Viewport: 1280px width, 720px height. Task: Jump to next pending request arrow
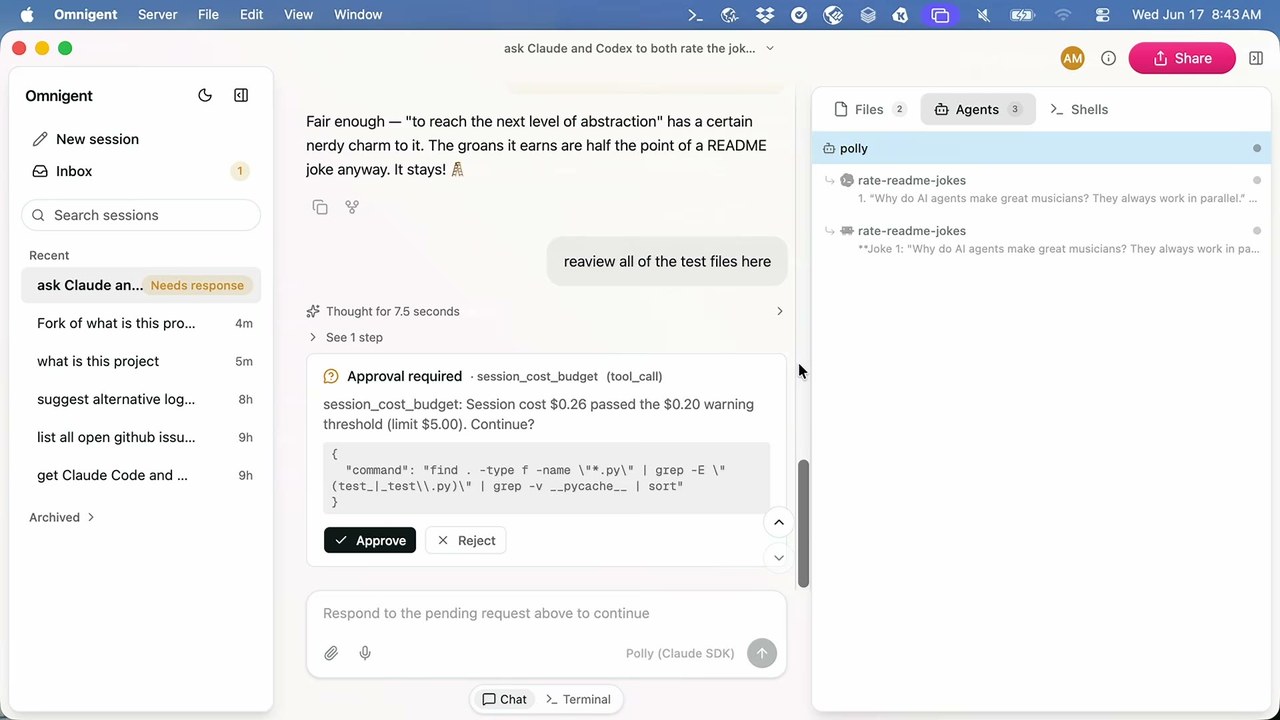pos(778,558)
